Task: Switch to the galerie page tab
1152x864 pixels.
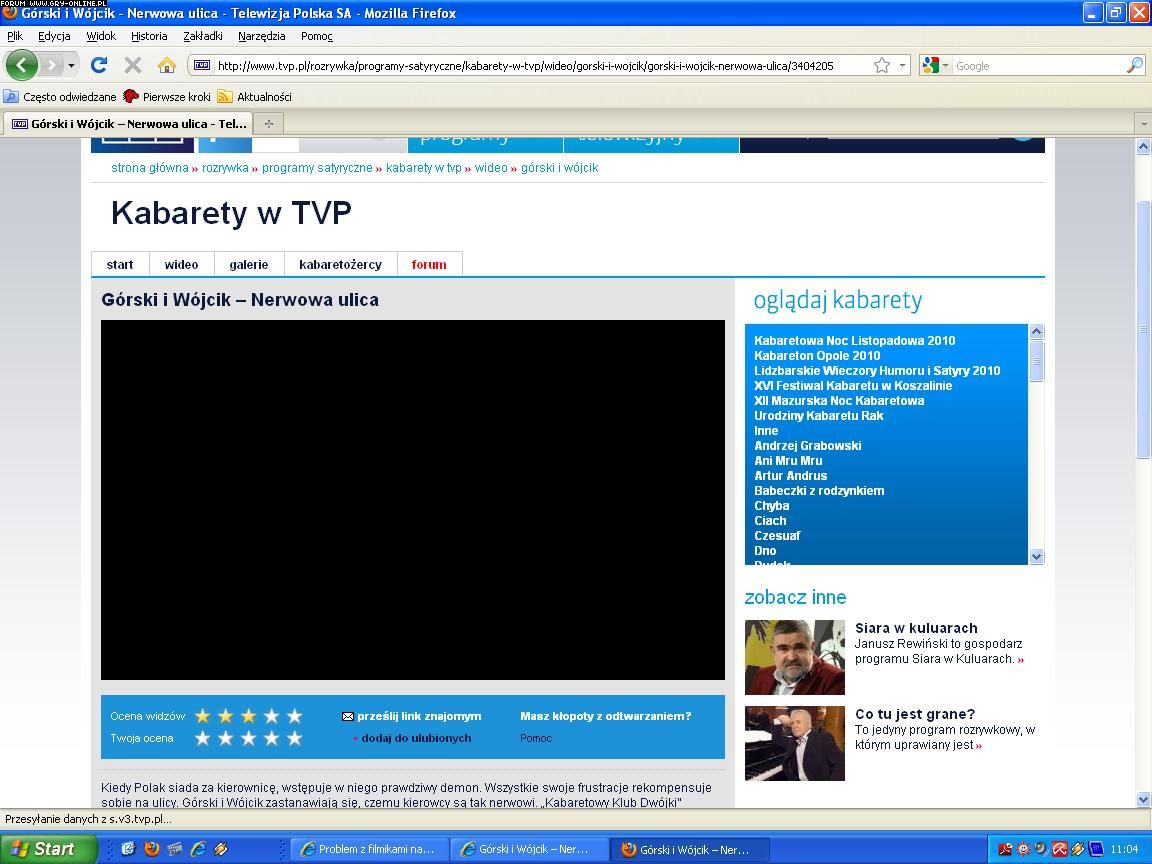Action: 248,264
